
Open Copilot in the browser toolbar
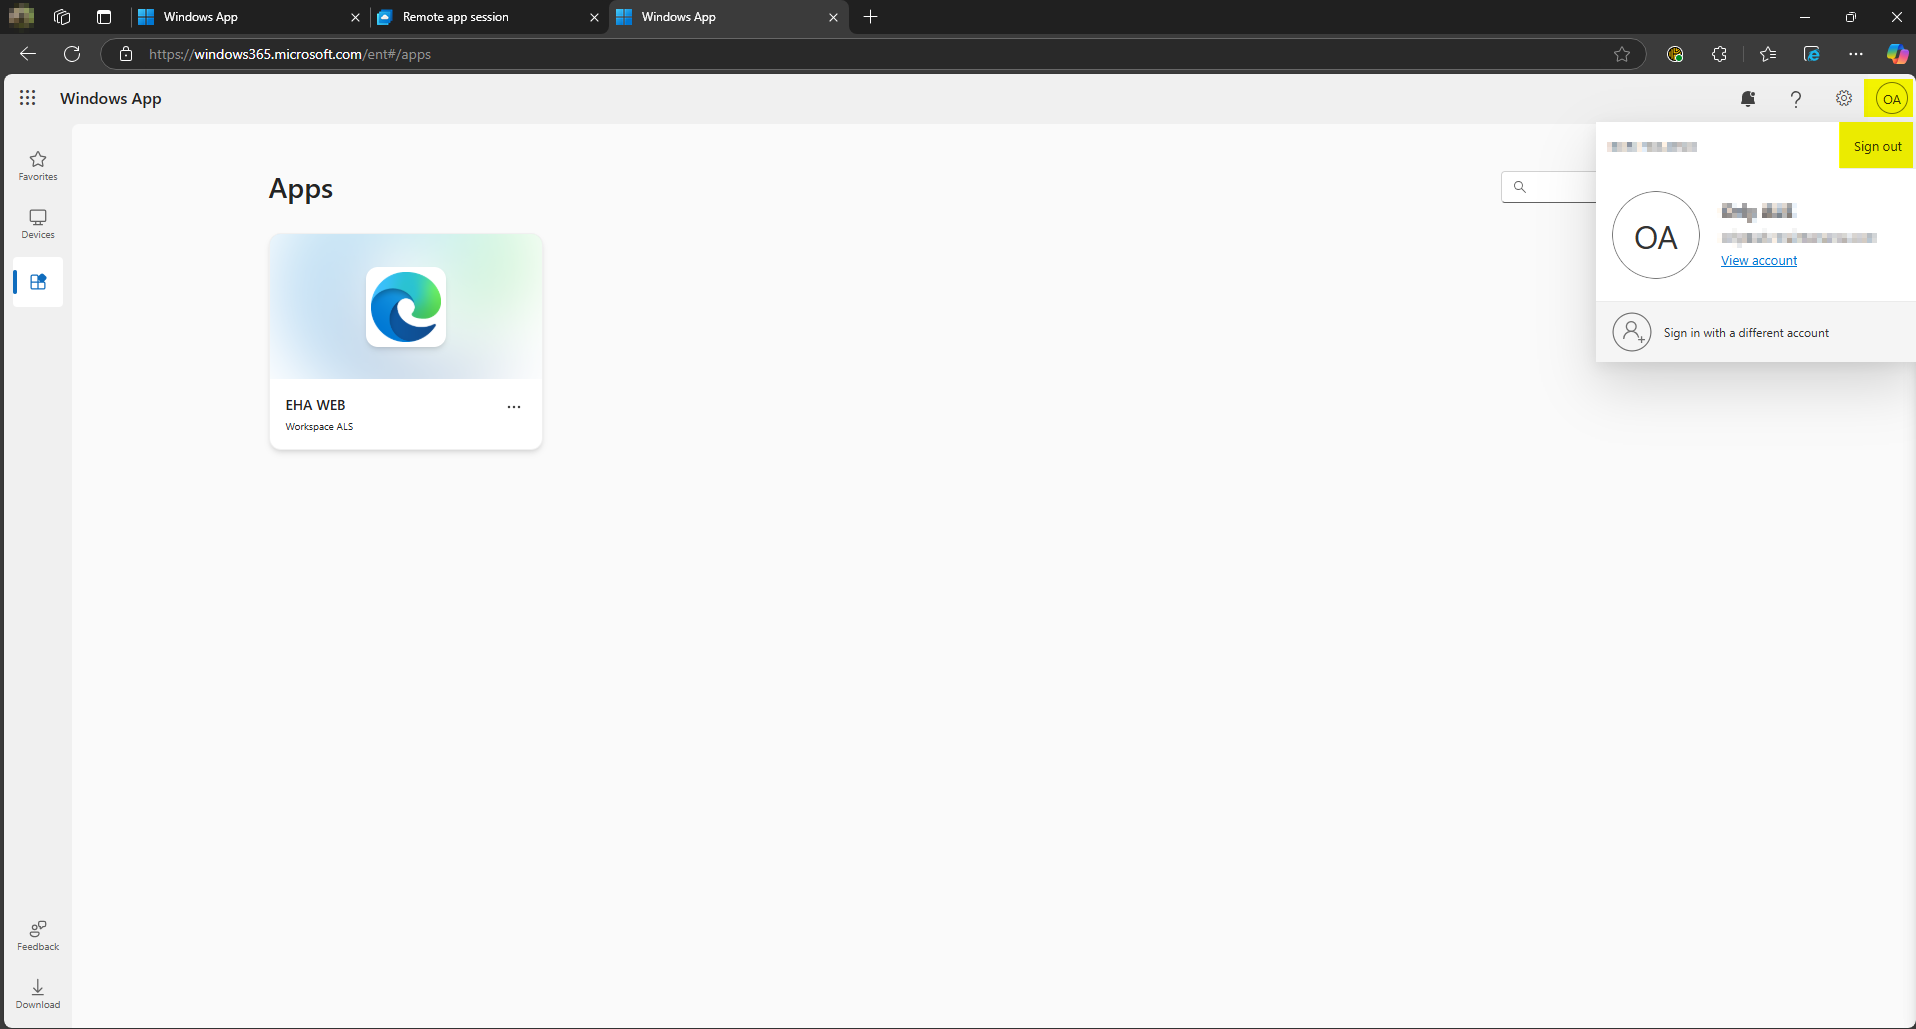[x=1897, y=54]
